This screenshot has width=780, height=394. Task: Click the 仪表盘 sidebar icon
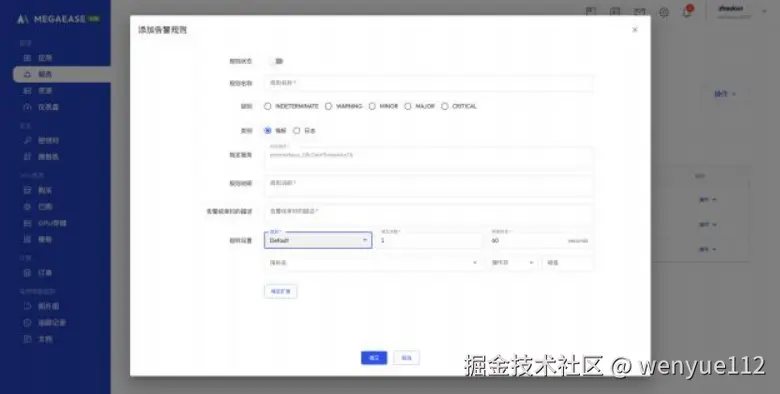(x=27, y=107)
